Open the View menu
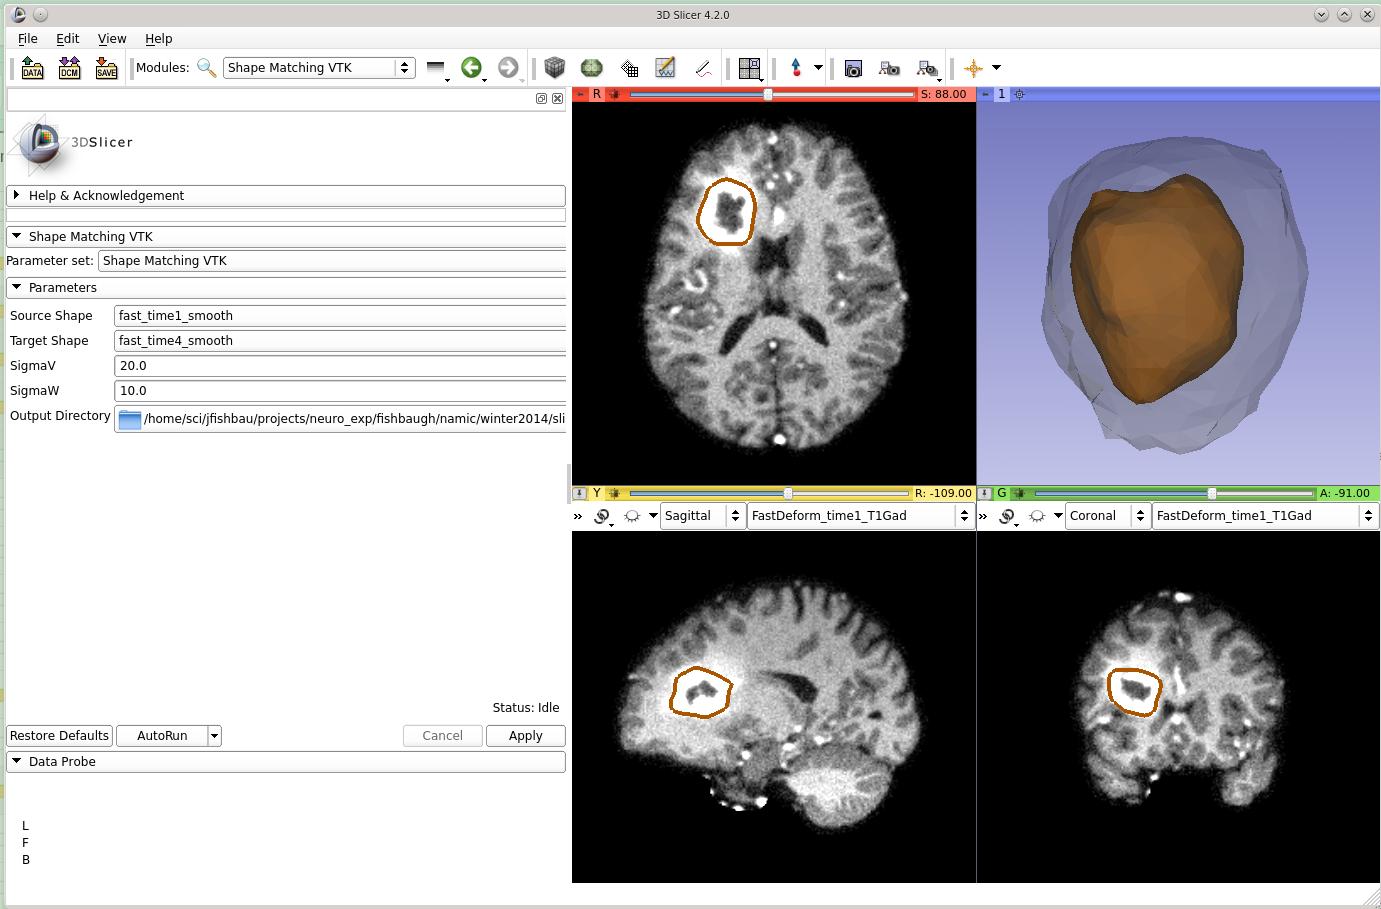This screenshot has width=1381, height=909. pyautogui.click(x=112, y=39)
